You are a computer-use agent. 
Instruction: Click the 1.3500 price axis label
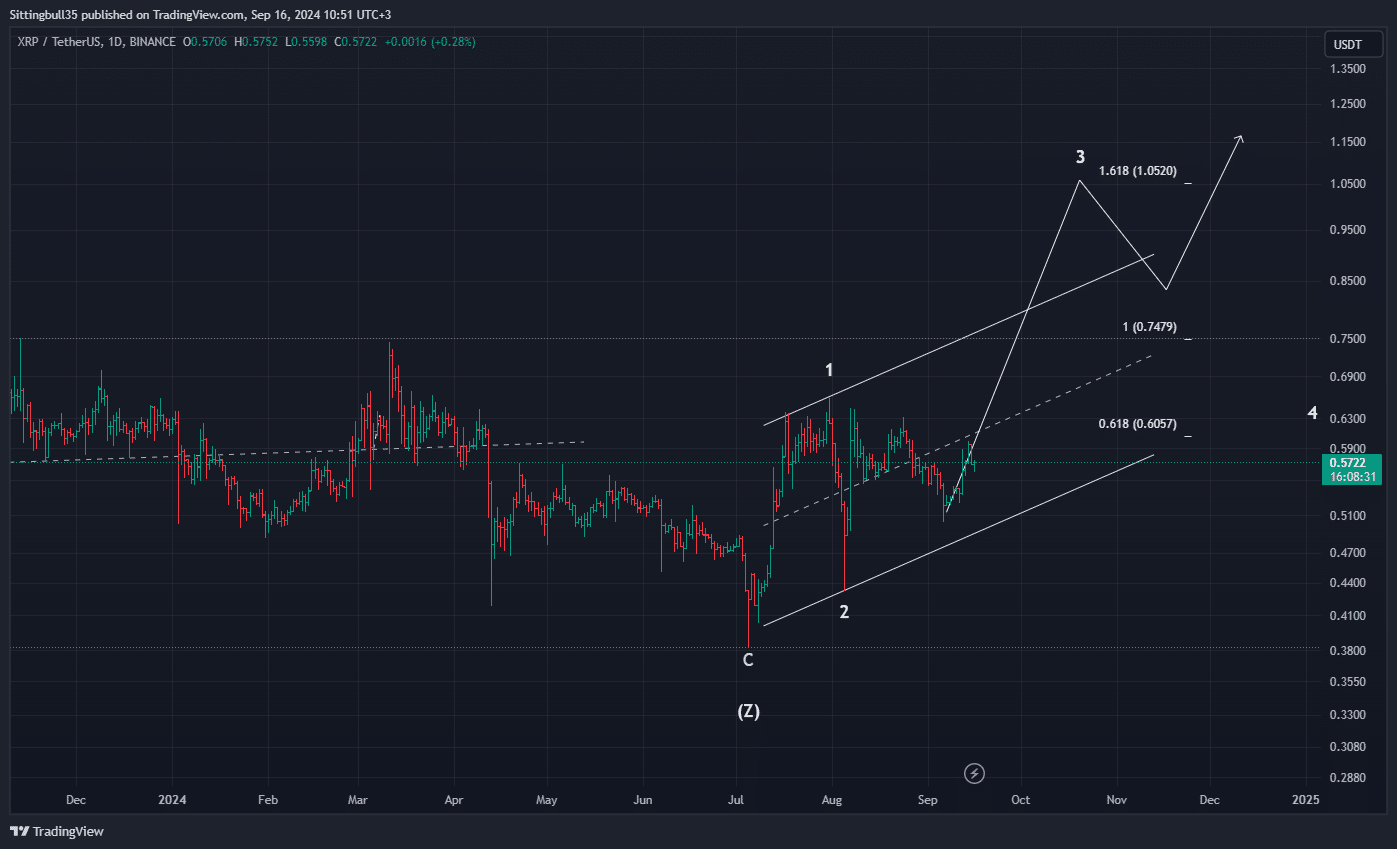point(1348,69)
